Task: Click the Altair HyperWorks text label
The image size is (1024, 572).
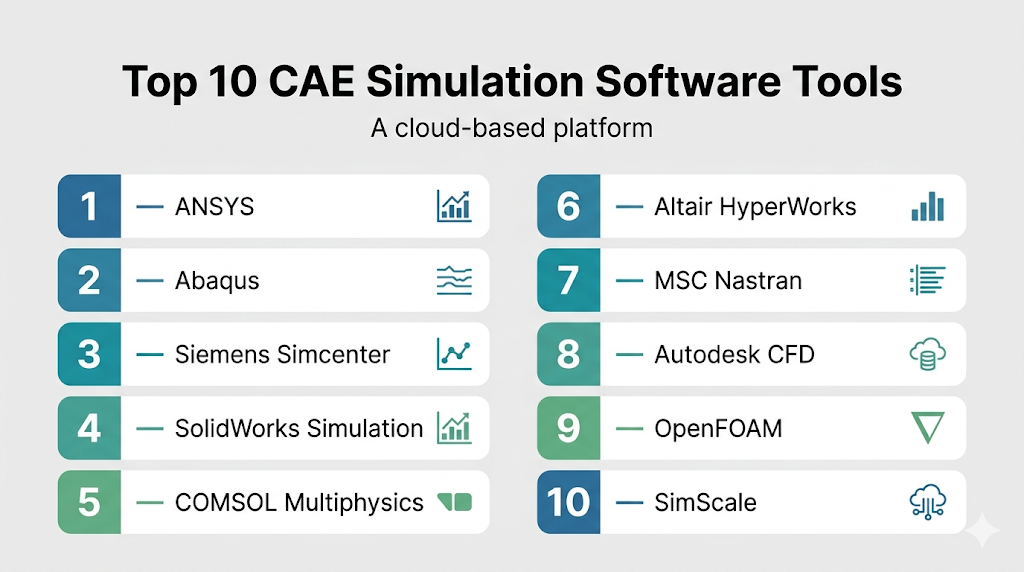Action: point(755,207)
